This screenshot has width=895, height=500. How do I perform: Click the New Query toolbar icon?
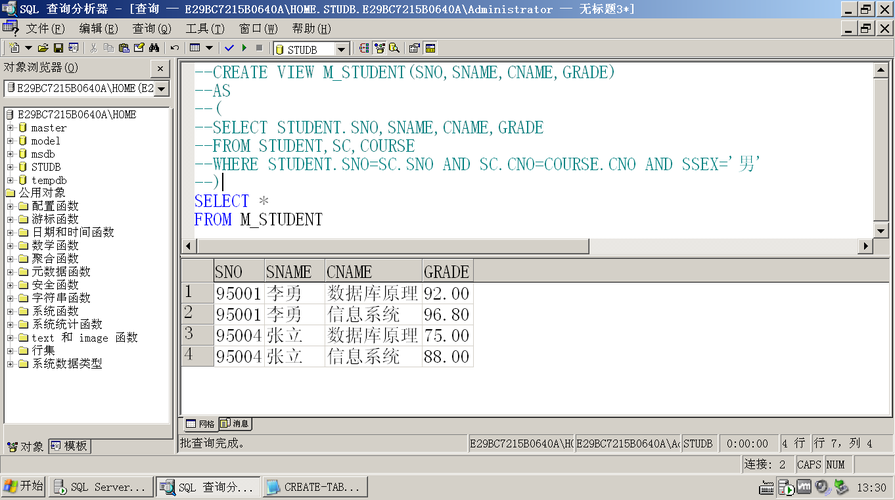coord(14,49)
